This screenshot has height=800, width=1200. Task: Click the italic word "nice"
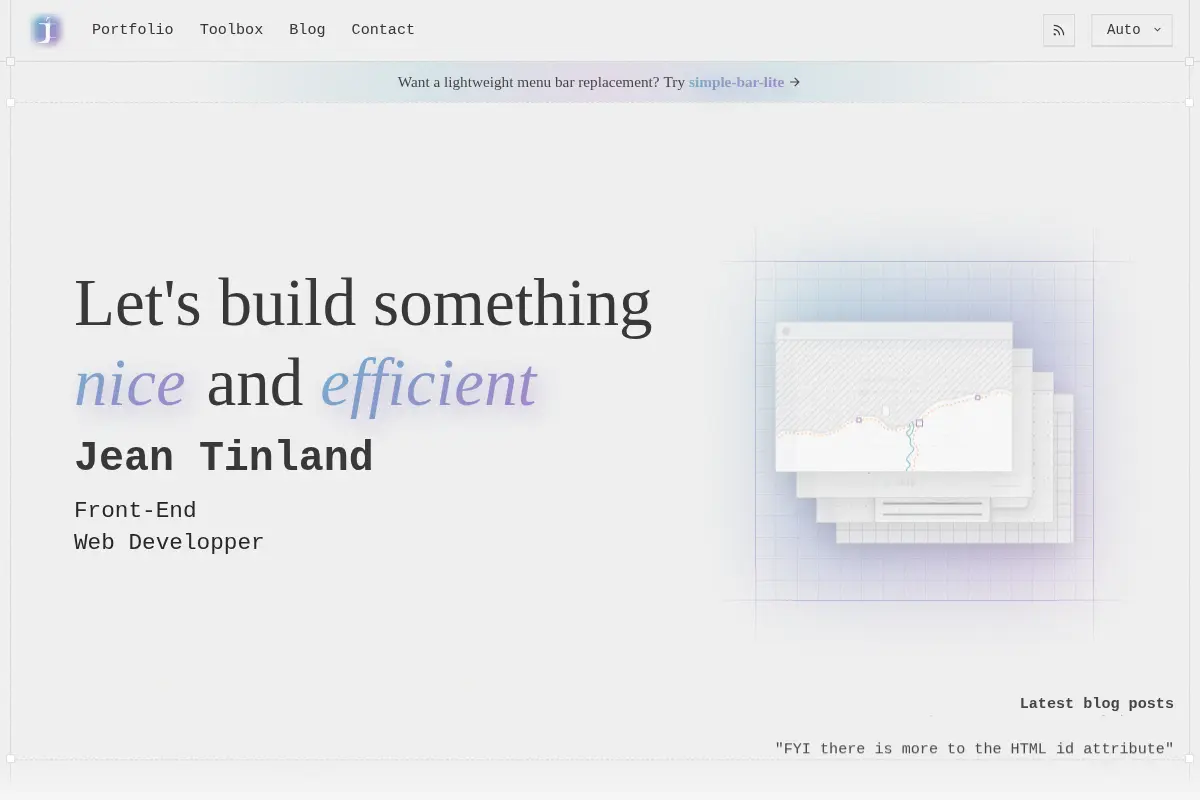[130, 382]
